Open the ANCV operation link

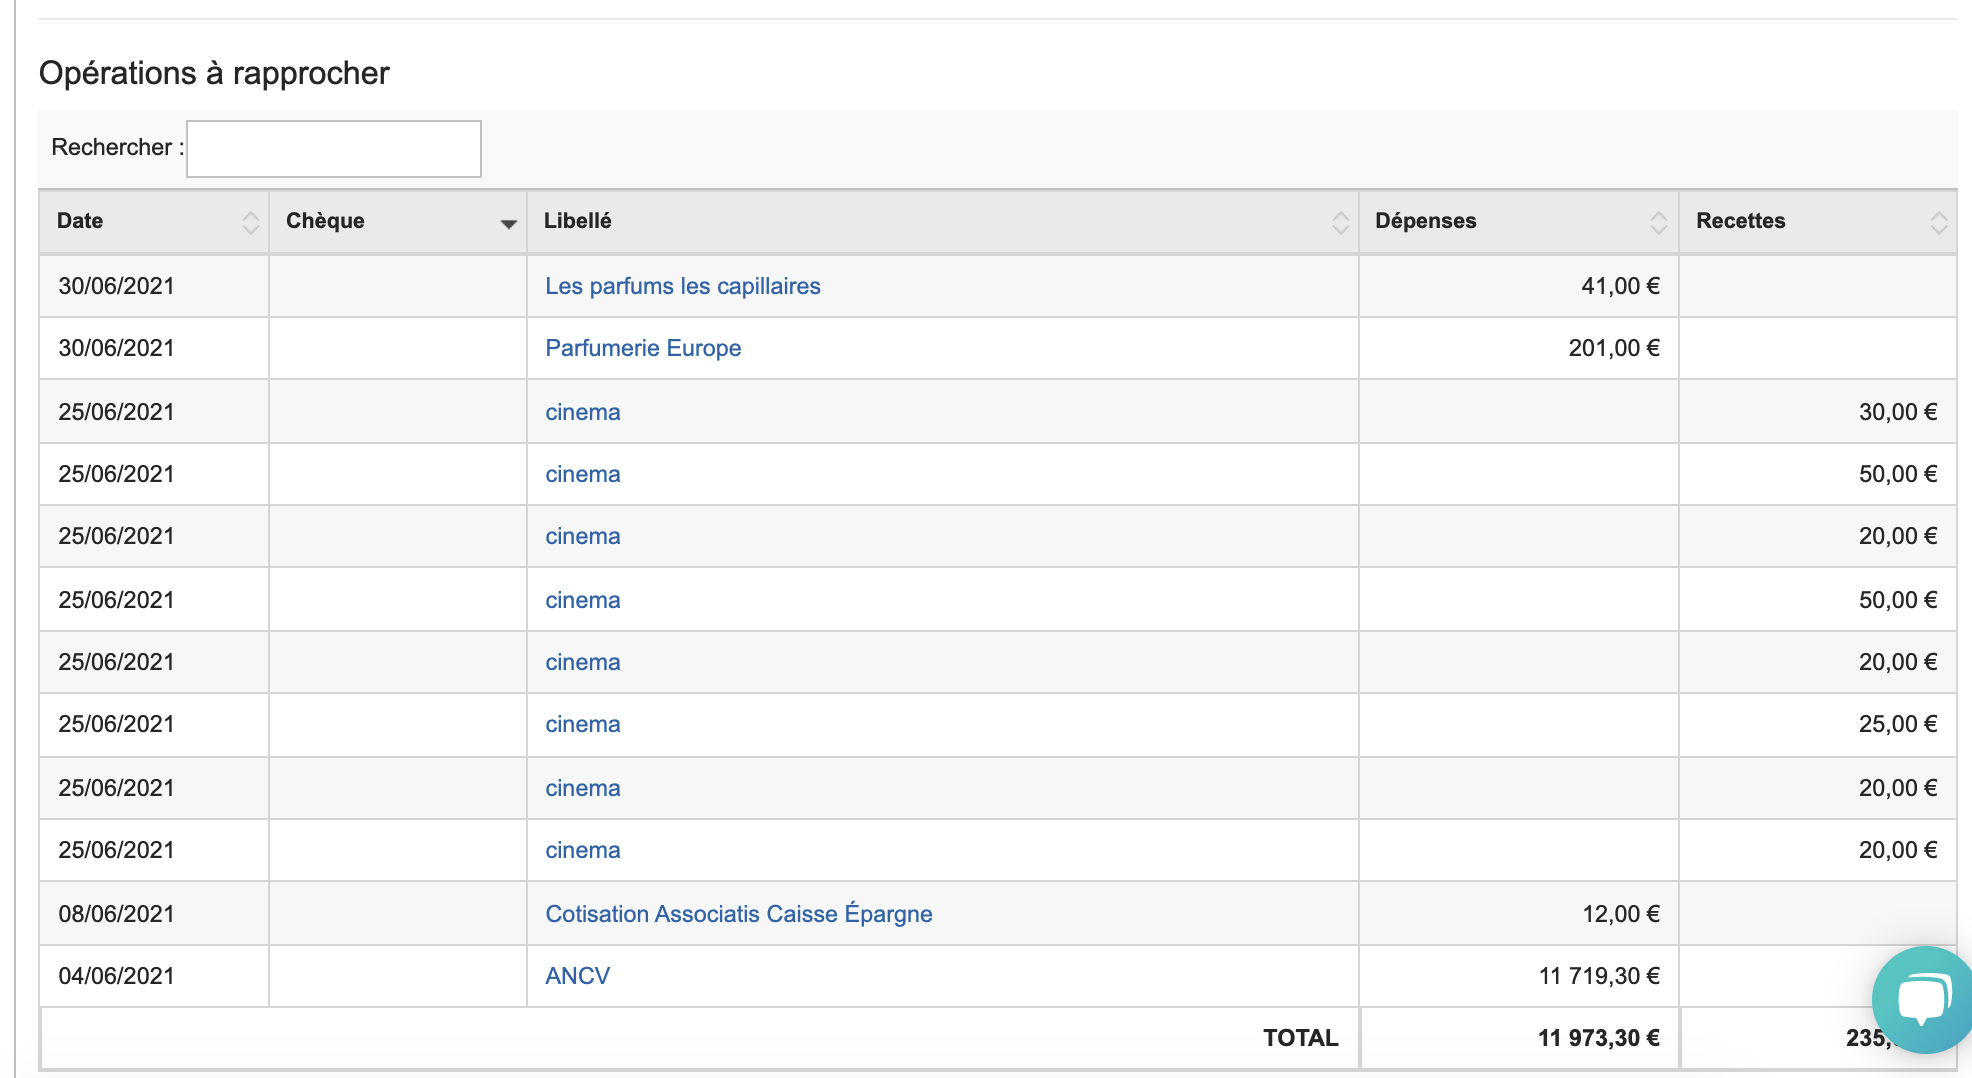pos(577,976)
